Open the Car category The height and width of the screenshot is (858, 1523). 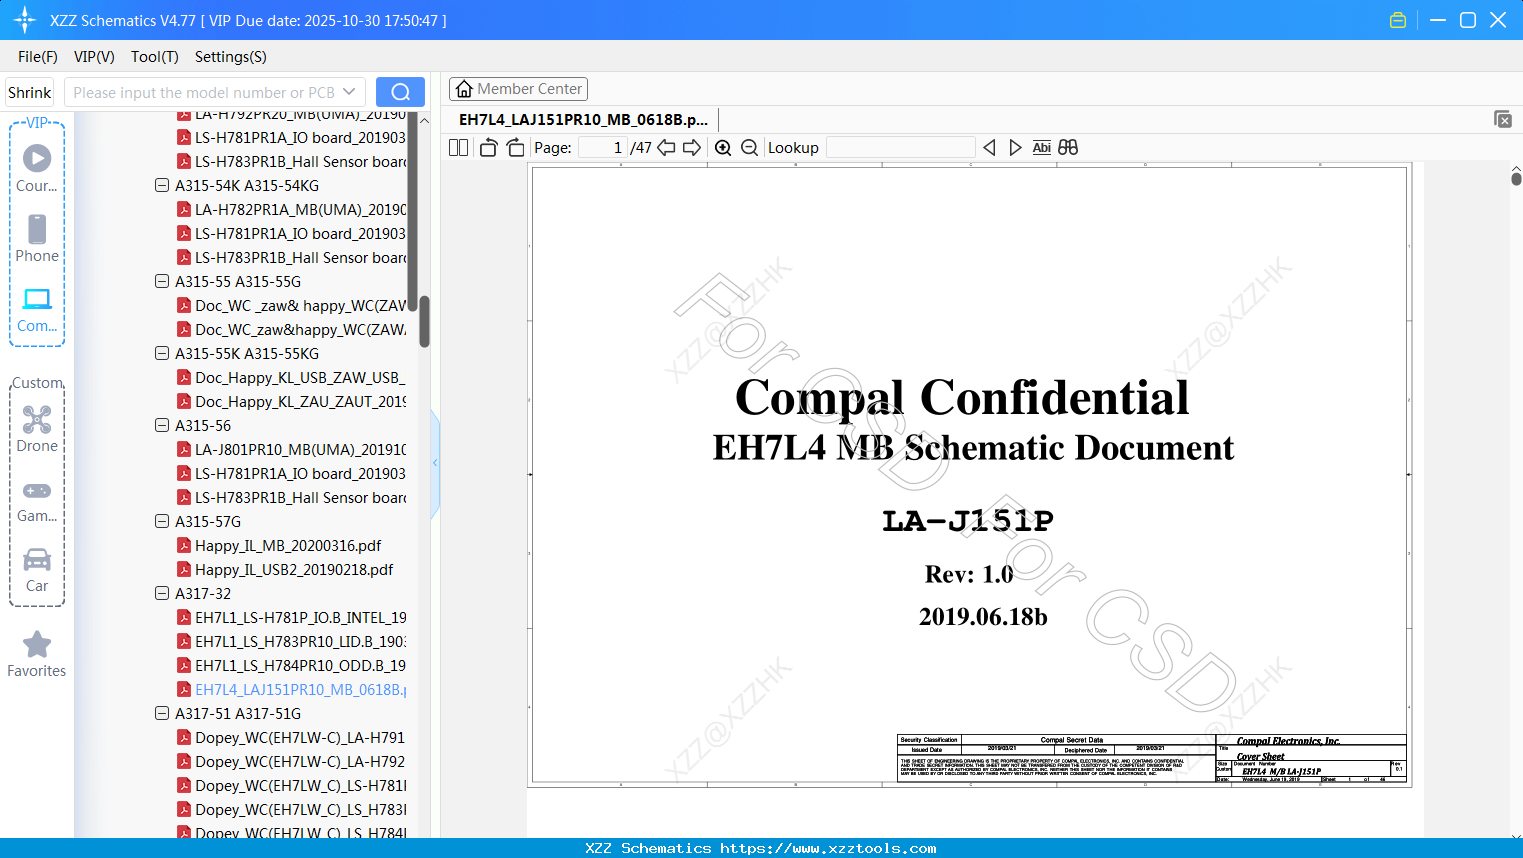click(37, 570)
